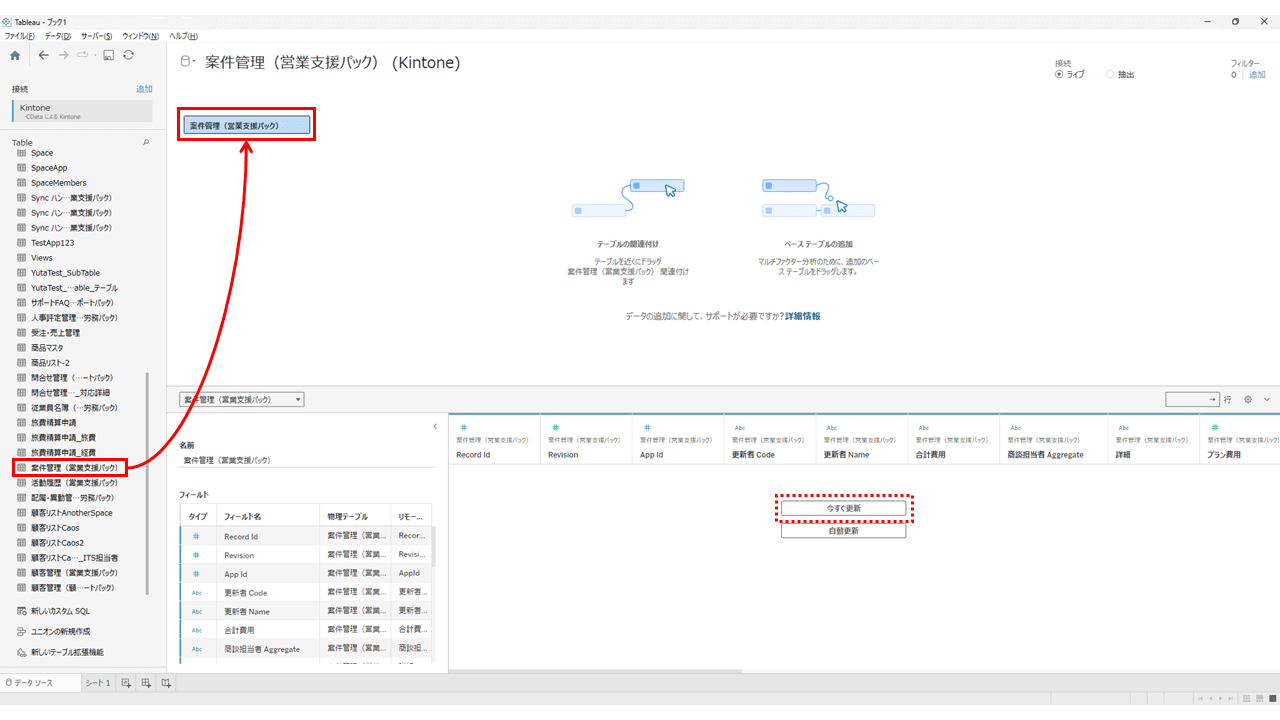1280x720 pixels.
Task: Open the ウィンドウ menu
Action: click(x=141, y=36)
